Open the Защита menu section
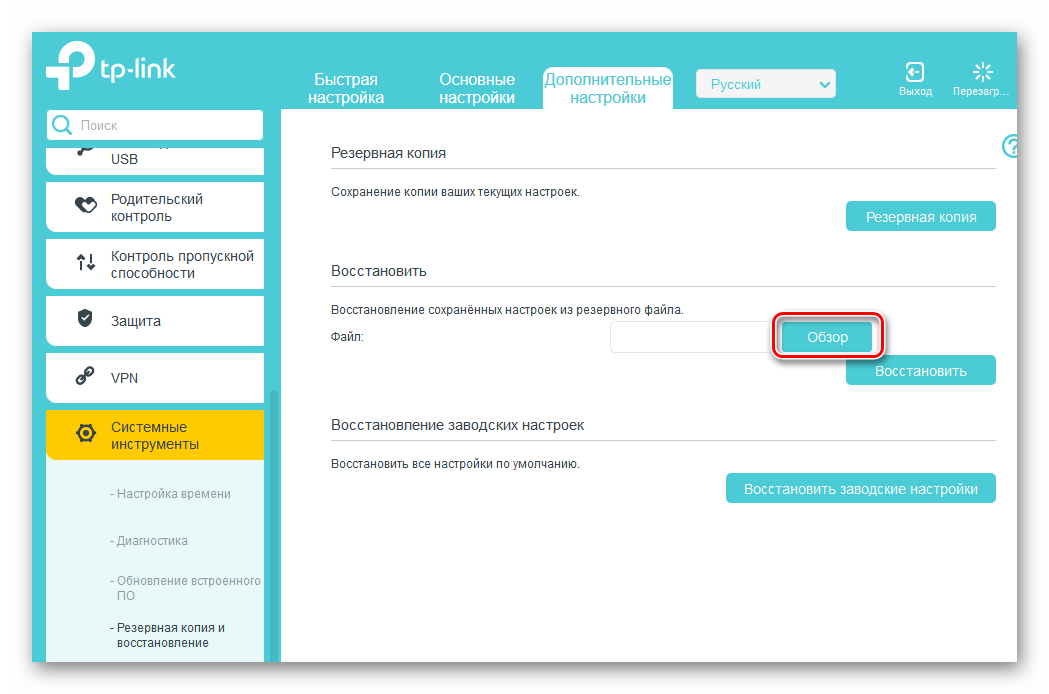 coord(155,321)
